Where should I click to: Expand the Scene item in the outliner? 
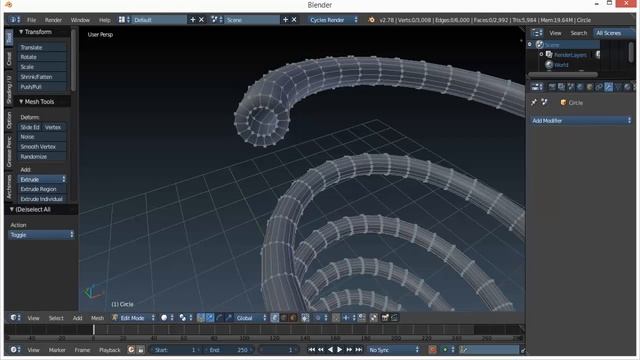(x=530, y=44)
